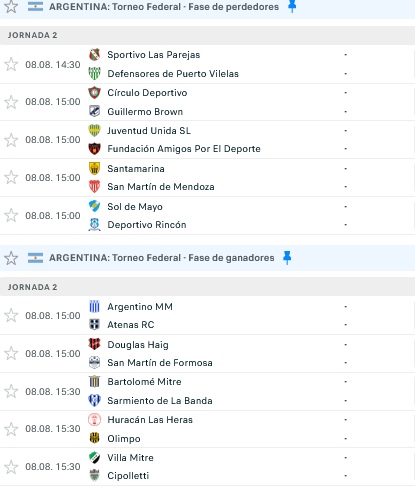Open the Guillermo Brown team name
The width and height of the screenshot is (415, 487).
145,112
